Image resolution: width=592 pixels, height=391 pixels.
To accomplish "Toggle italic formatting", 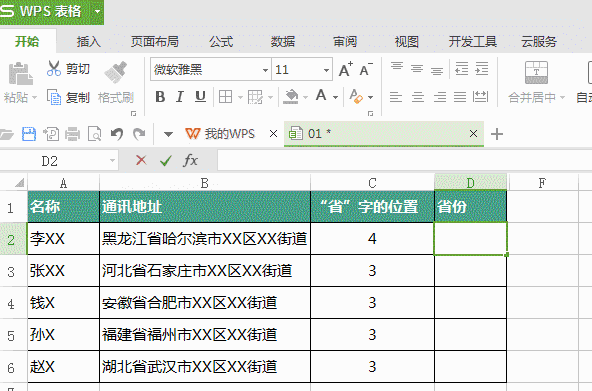I will tap(180, 97).
